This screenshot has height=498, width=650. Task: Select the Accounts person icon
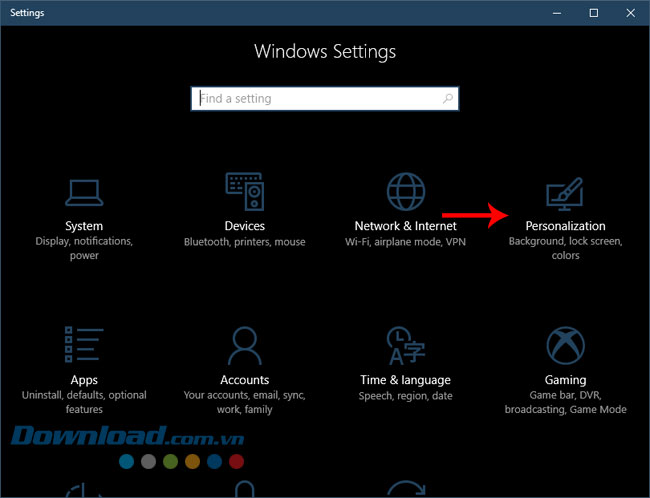coord(245,345)
